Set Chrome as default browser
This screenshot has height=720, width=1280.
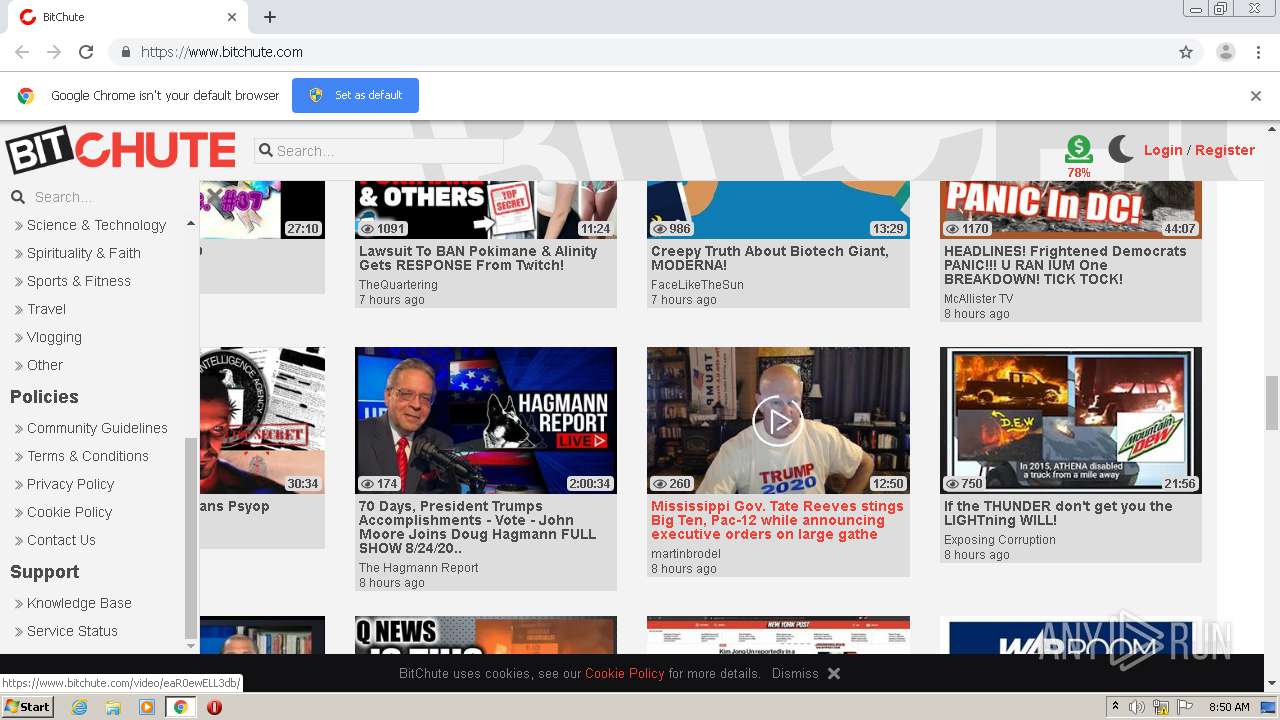click(x=355, y=95)
